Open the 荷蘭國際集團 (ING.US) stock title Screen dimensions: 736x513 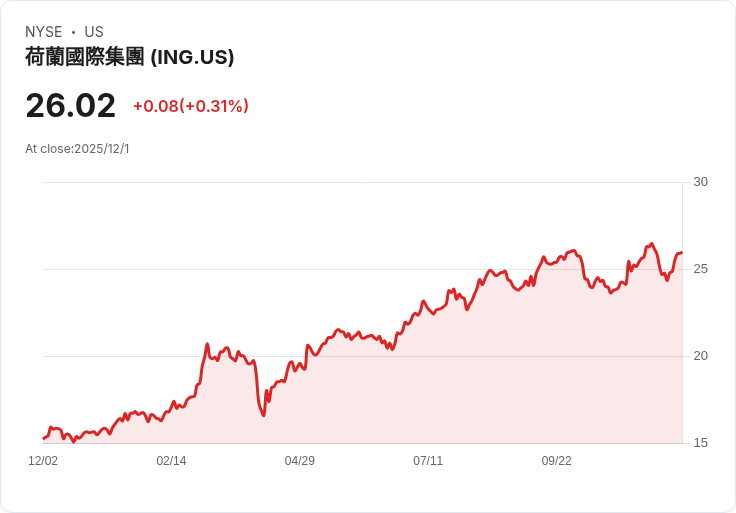130,57
